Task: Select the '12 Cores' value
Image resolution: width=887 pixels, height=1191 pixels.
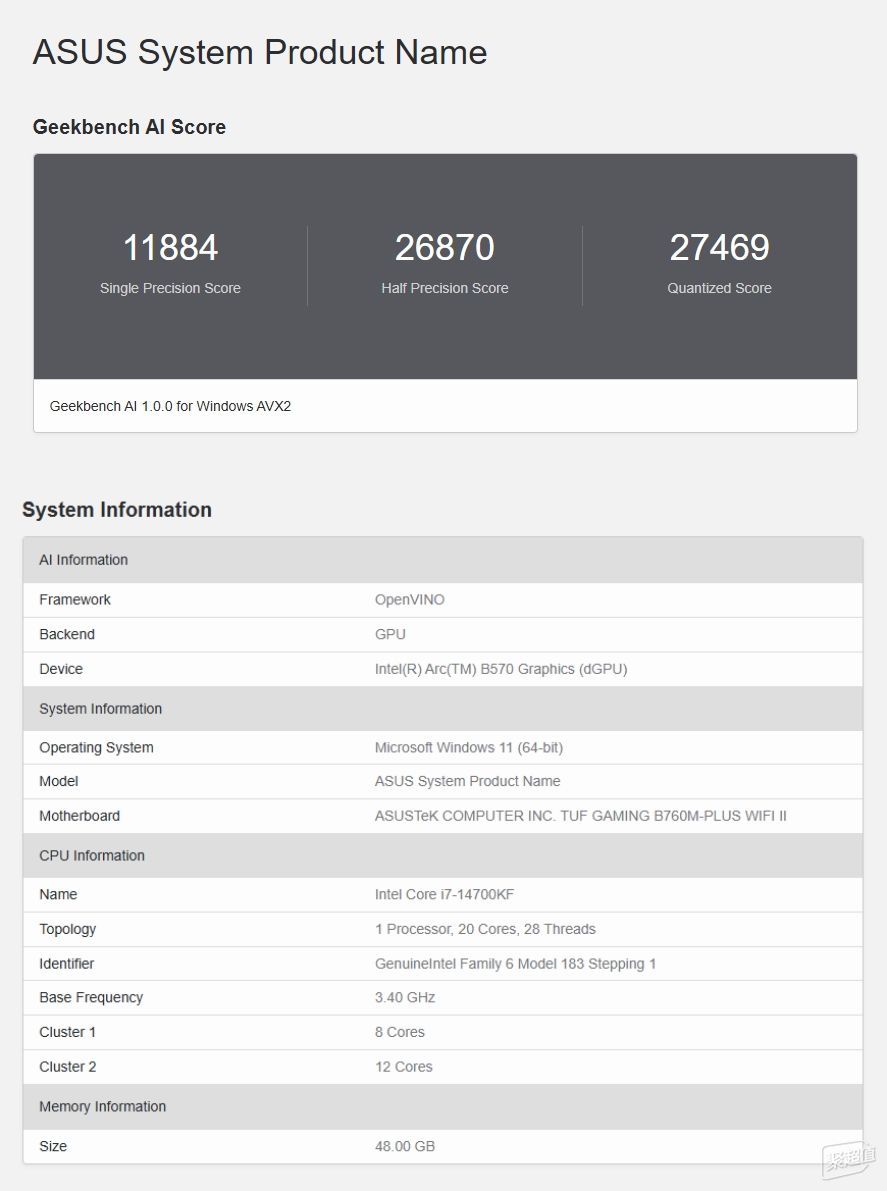Action: pyautogui.click(x=403, y=1066)
